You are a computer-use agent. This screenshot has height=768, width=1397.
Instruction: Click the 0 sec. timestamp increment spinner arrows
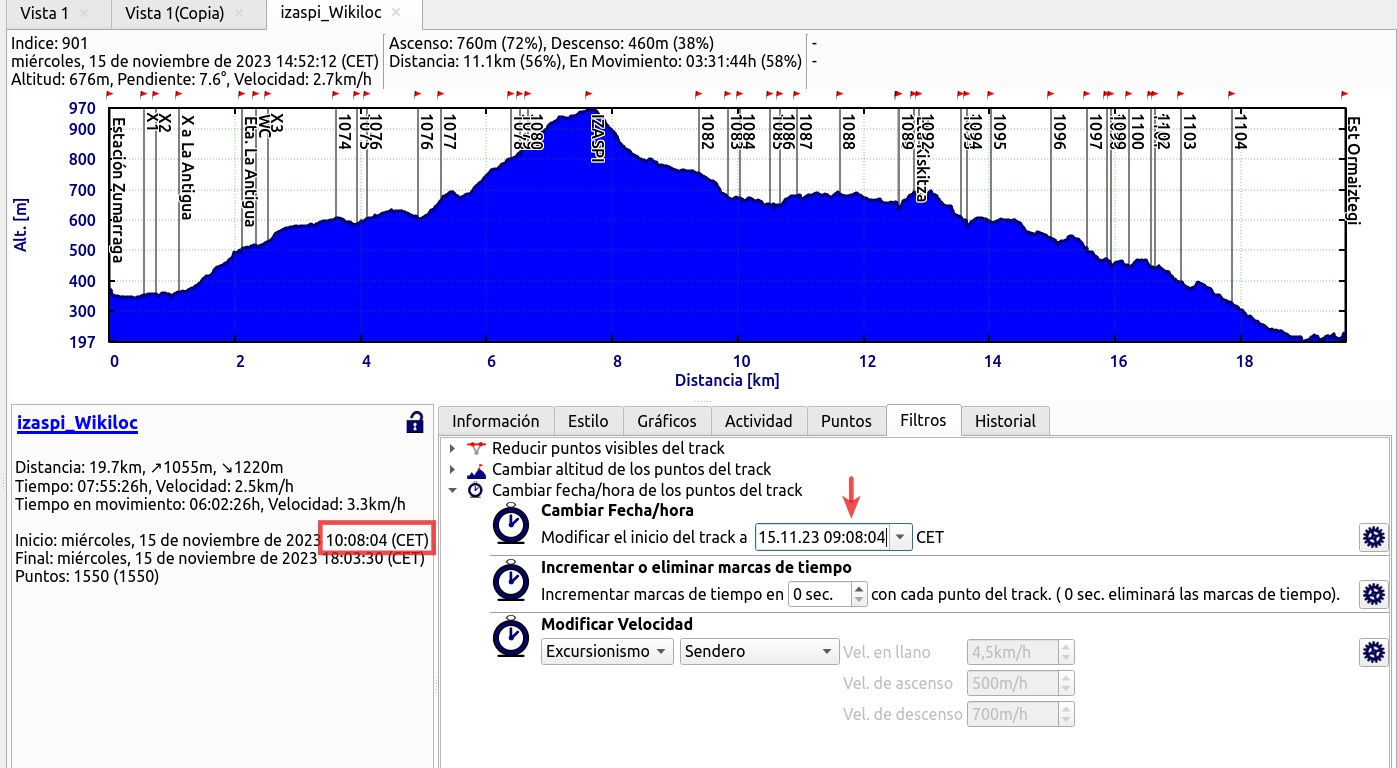coord(859,594)
